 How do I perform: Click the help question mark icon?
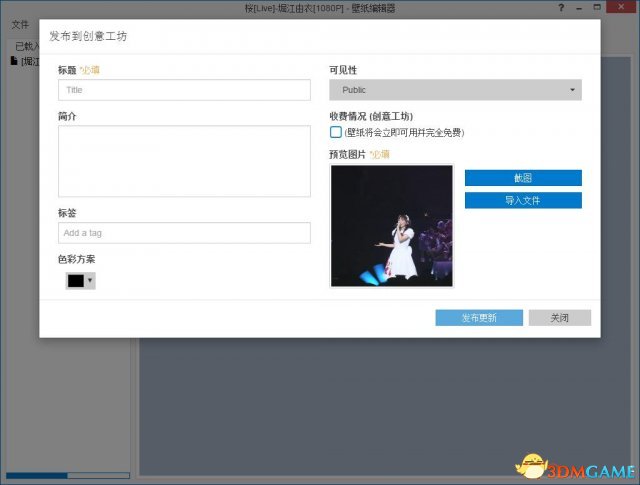tap(561, 7)
